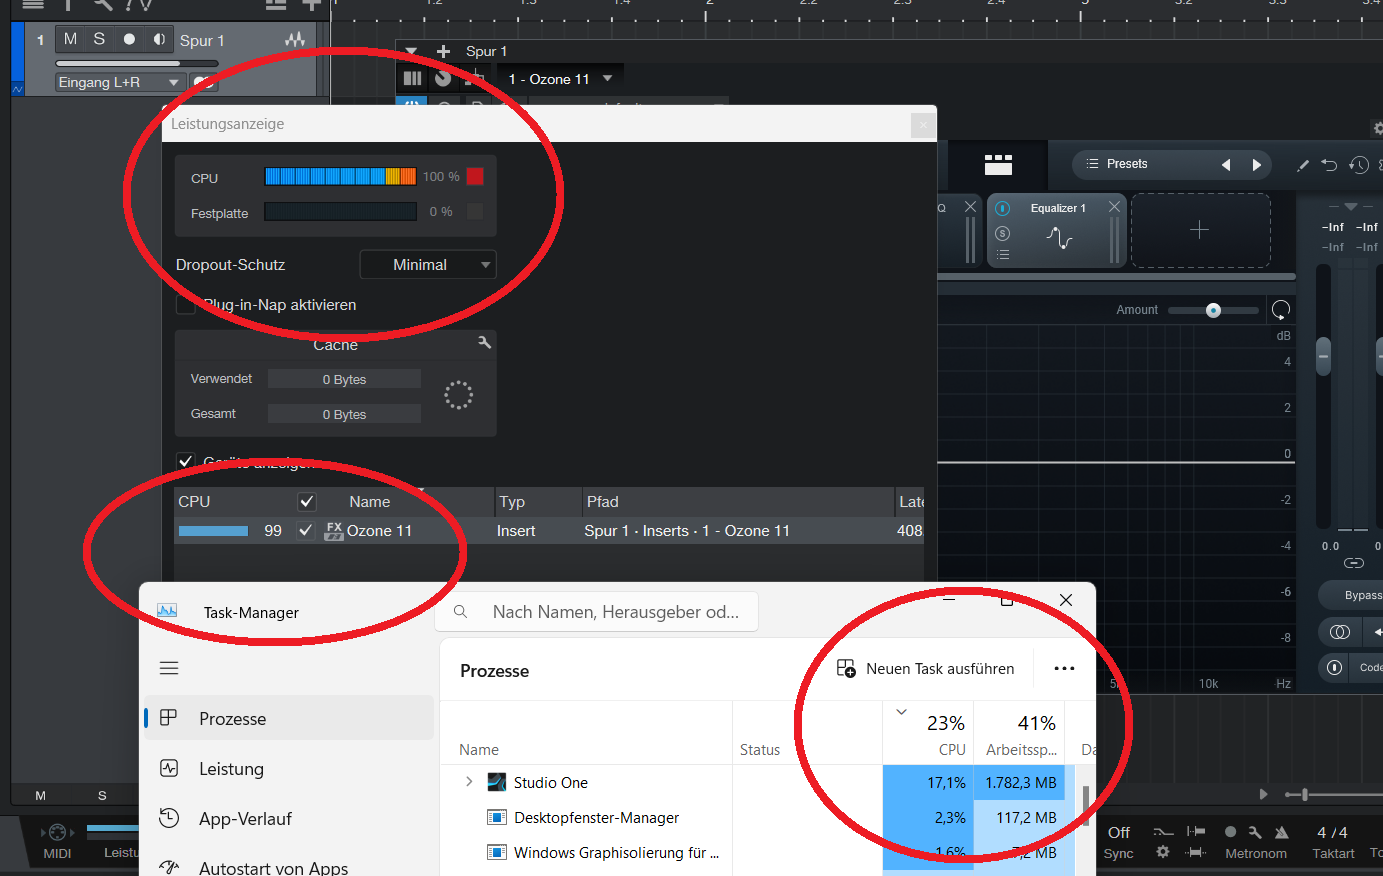Mute Spur 1 with the M button

click(70, 39)
